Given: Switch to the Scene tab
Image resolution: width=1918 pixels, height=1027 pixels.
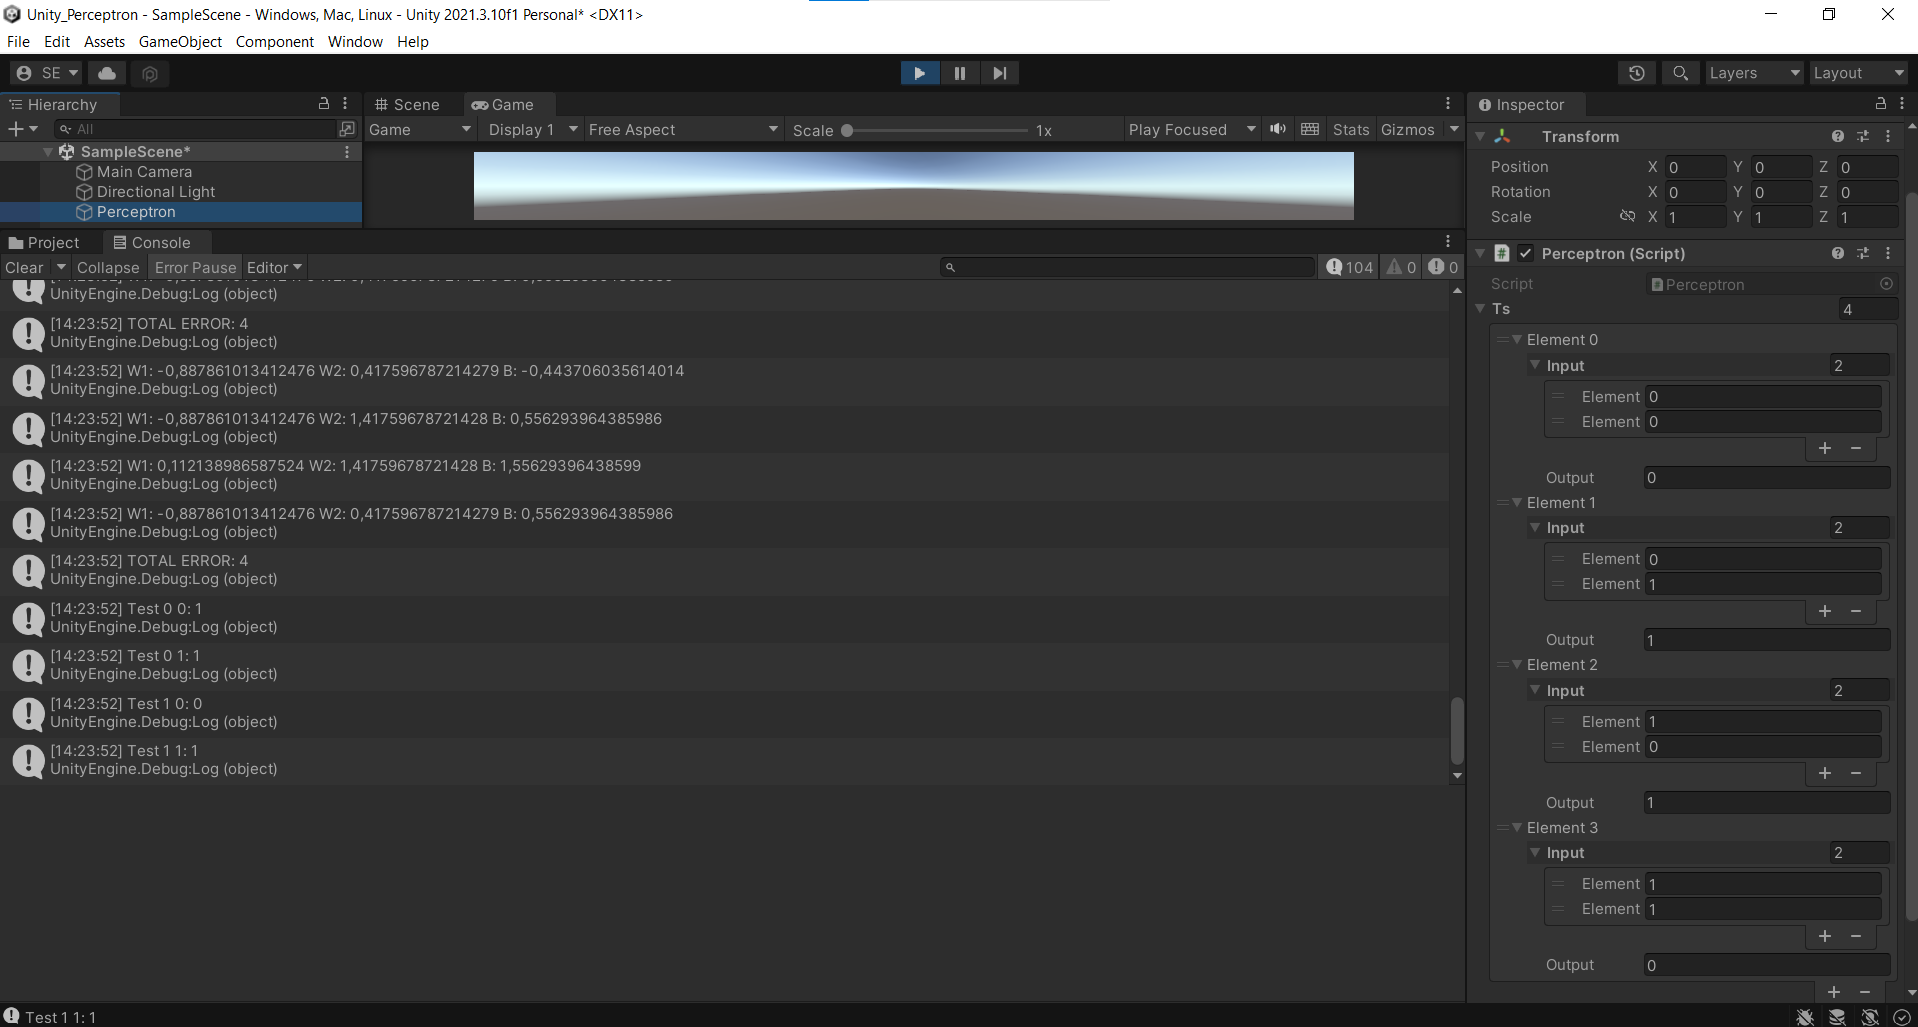Looking at the screenshot, I should coord(408,104).
